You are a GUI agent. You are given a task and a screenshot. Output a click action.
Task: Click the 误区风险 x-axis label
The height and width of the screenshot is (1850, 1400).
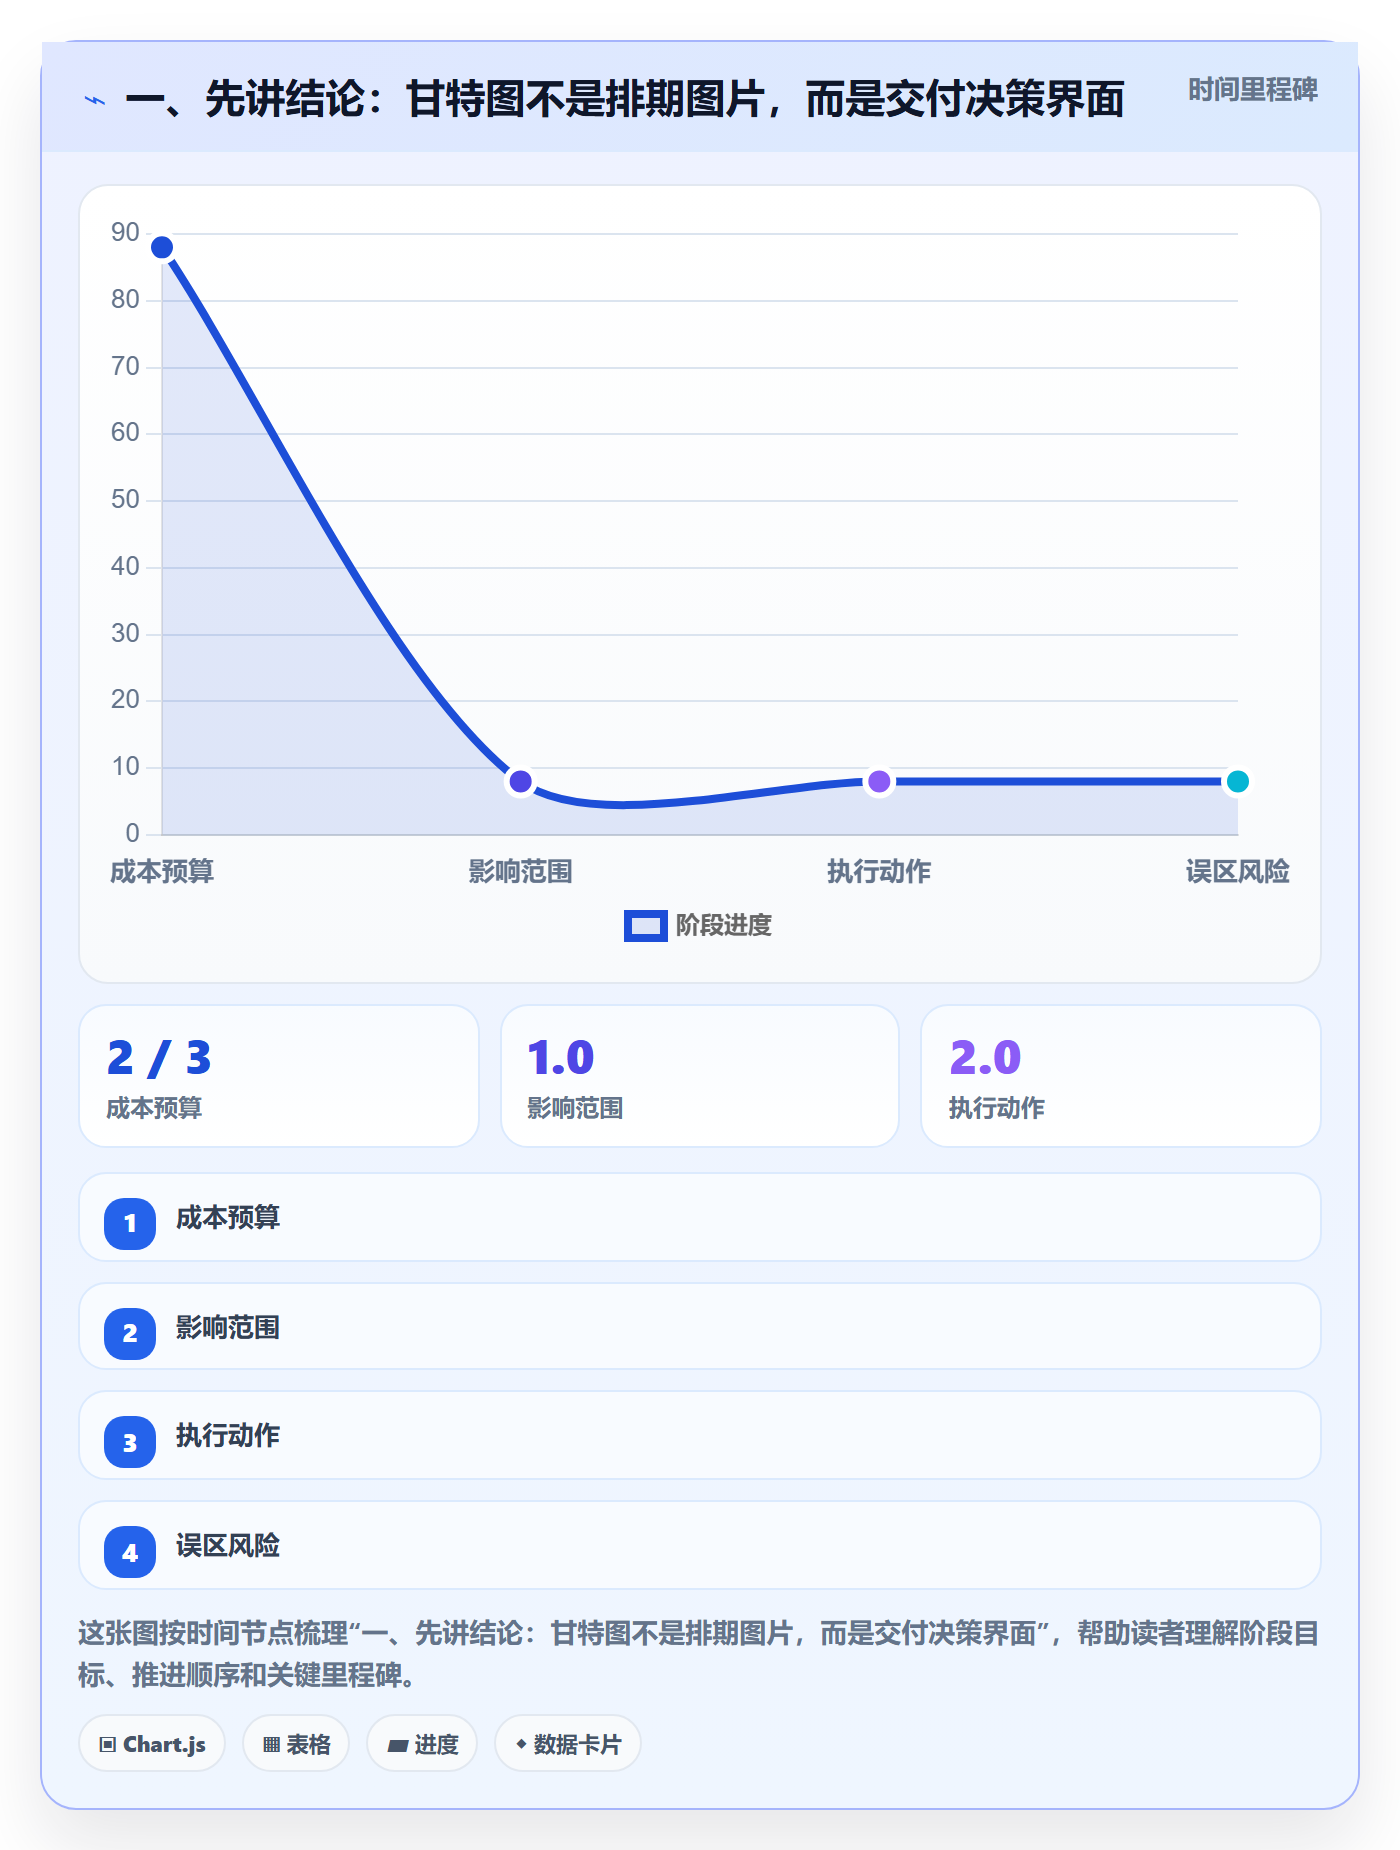click(x=1237, y=872)
